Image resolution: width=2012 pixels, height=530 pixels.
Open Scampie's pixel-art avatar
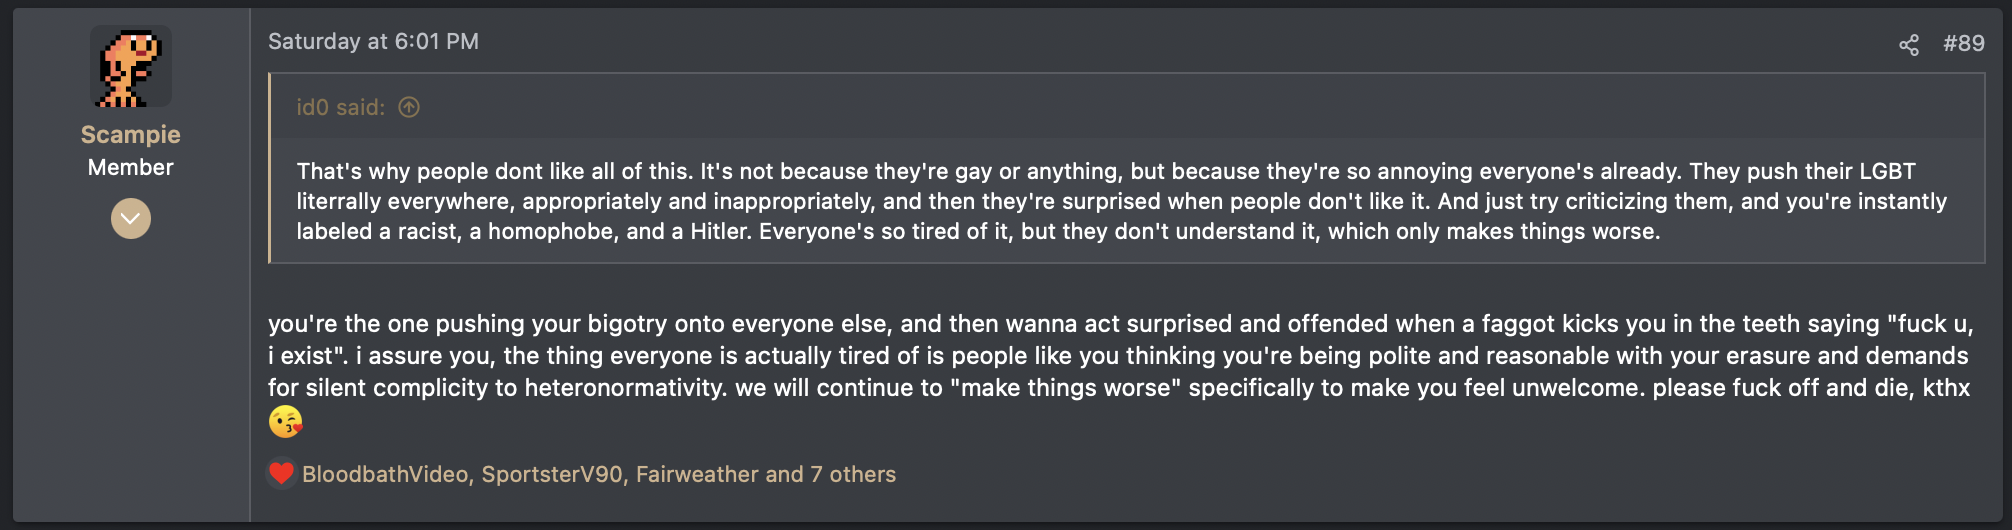pos(131,67)
